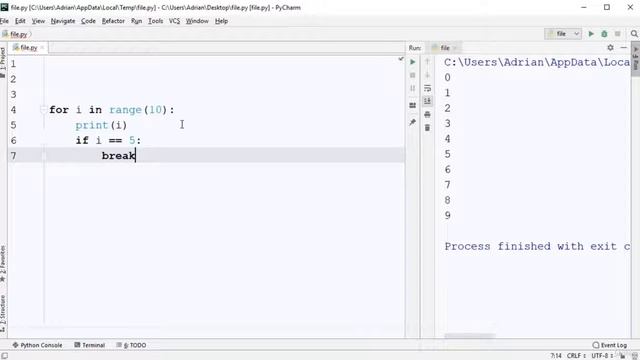This screenshot has width=640, height=360.
Task: Click the print(i) call on line 5
Action: (101, 125)
